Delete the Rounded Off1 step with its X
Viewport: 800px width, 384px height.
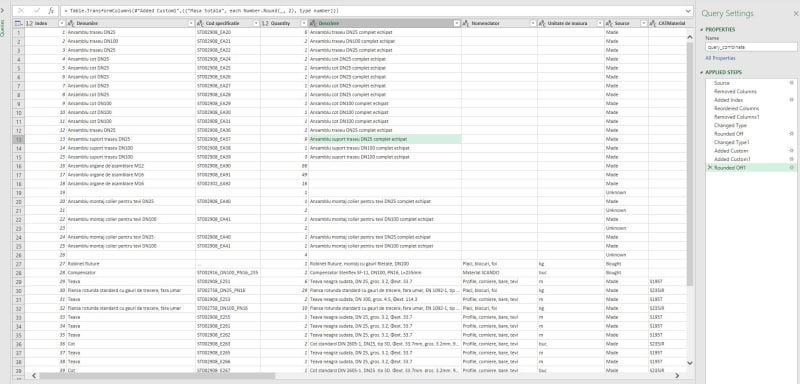(x=710, y=168)
